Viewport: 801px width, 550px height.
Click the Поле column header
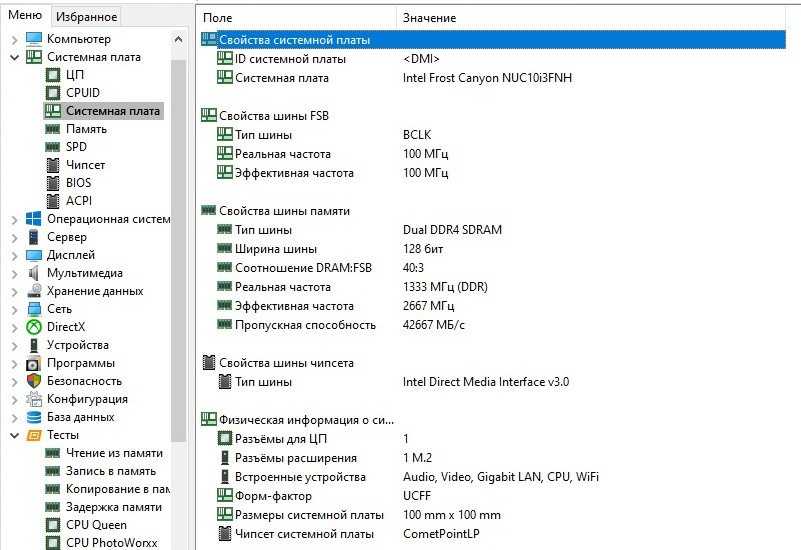click(217, 18)
